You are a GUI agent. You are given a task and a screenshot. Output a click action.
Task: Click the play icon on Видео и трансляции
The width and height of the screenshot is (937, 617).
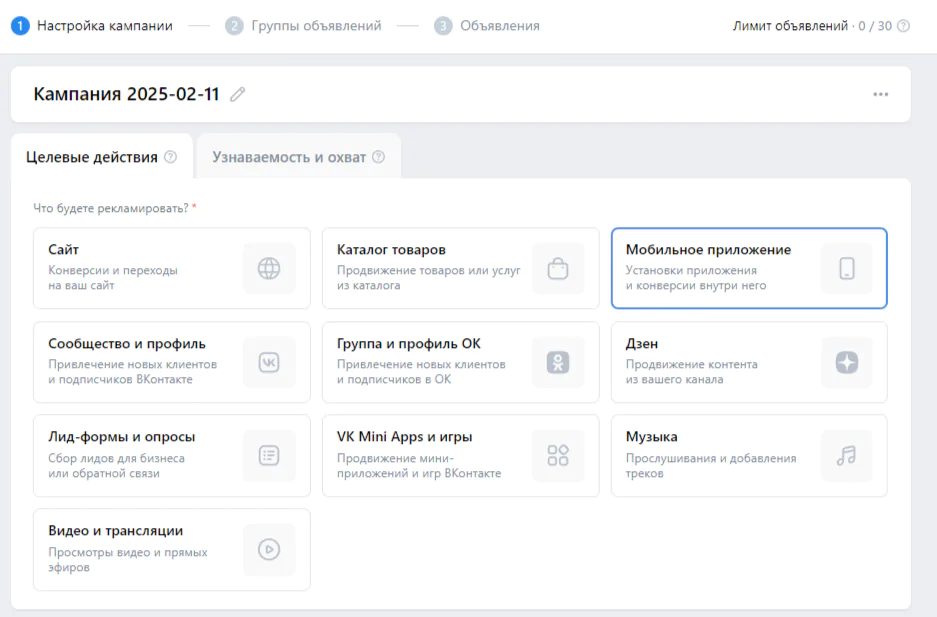[269, 550]
